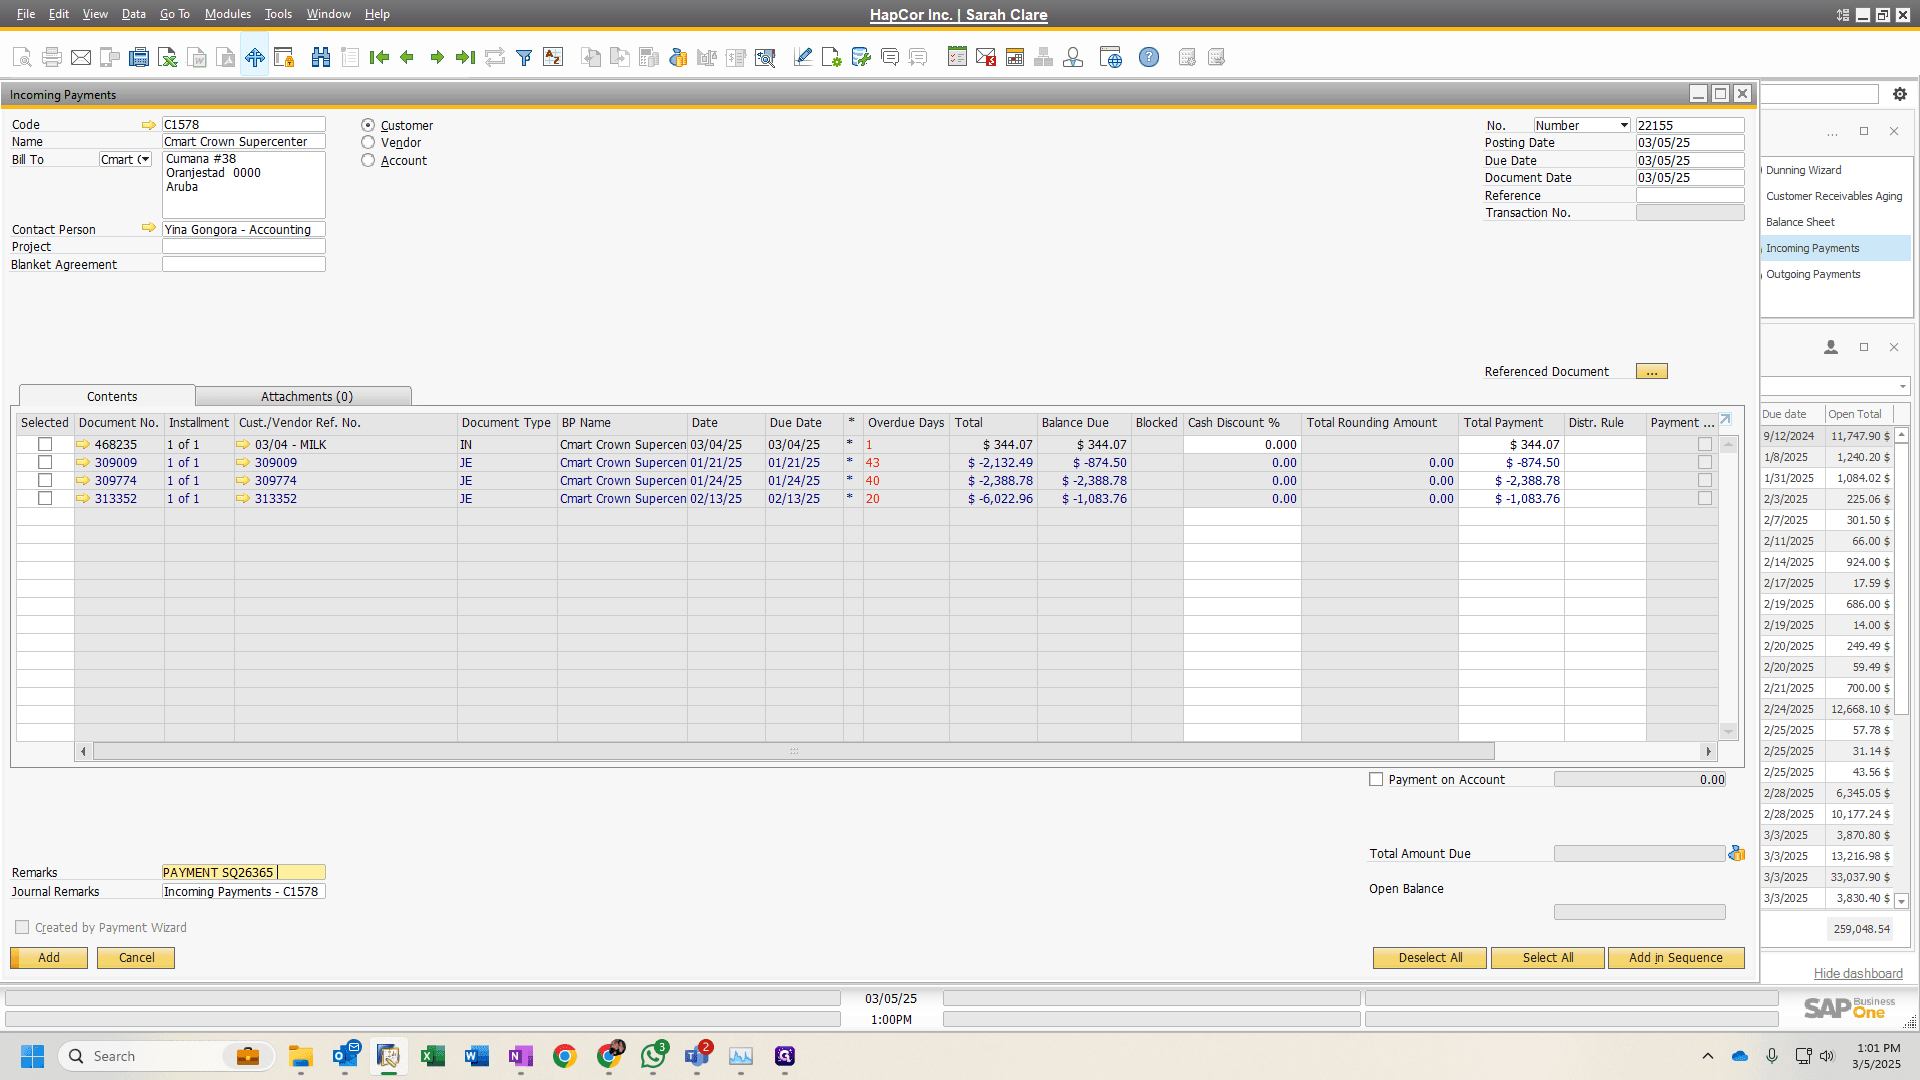
Task: Click the Print icon in toolbar
Action: click(x=52, y=57)
